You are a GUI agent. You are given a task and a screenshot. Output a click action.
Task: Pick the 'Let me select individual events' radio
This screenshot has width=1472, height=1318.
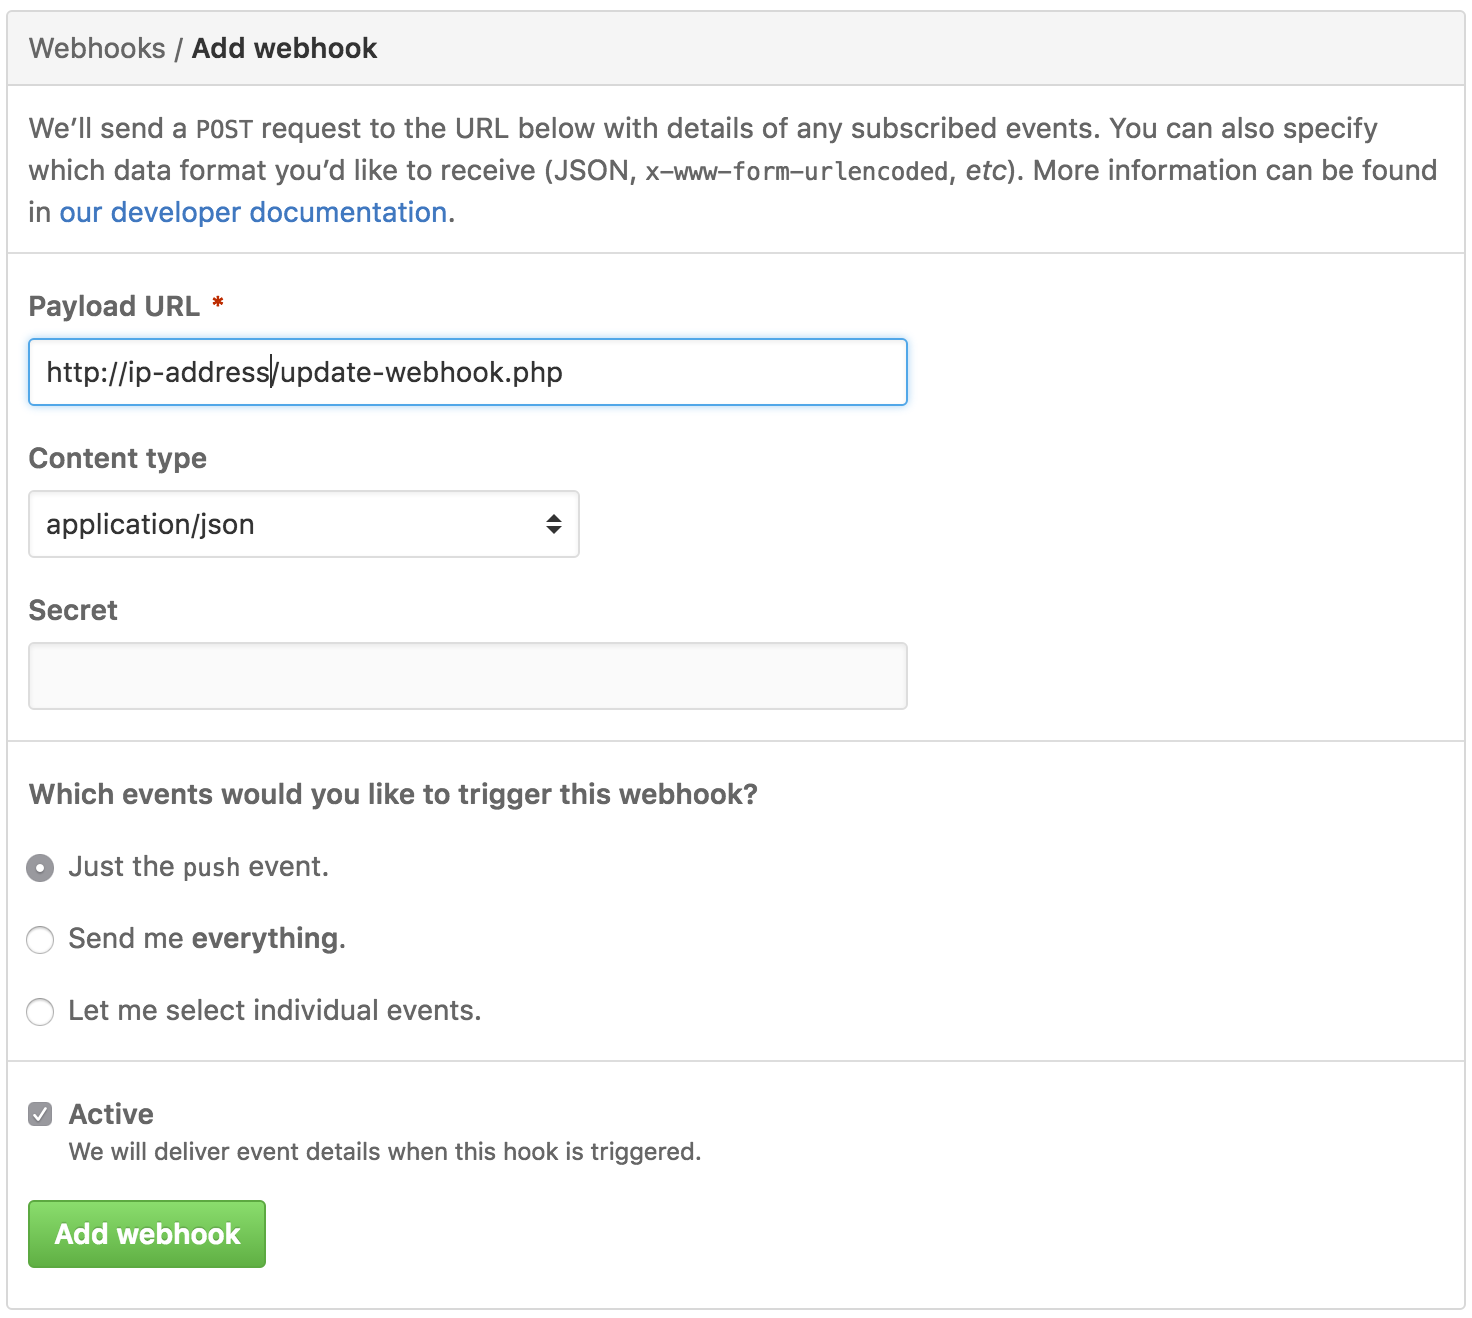tap(40, 1012)
